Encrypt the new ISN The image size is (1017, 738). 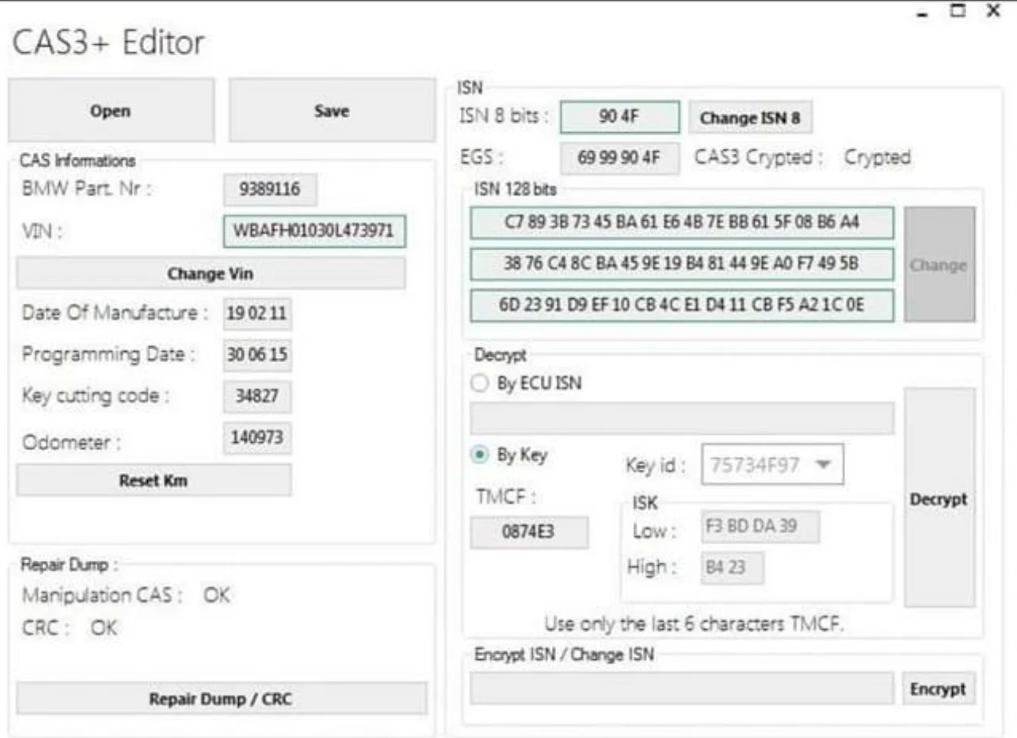pyautogui.click(x=940, y=688)
